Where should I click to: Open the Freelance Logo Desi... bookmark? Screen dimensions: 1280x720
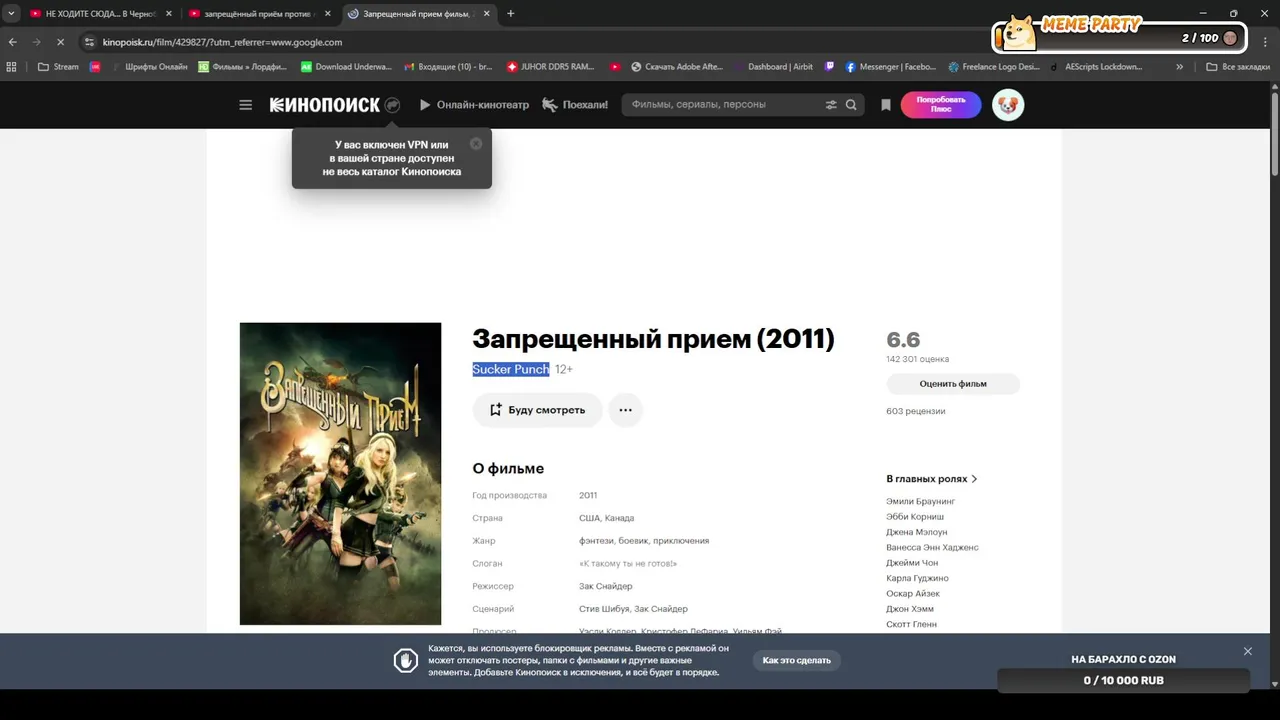click(x=994, y=67)
